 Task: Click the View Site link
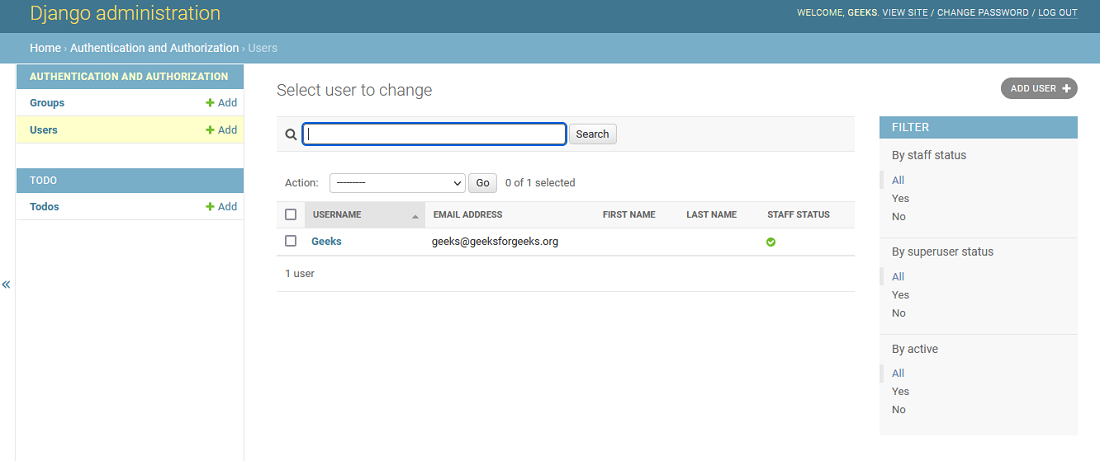tap(905, 13)
